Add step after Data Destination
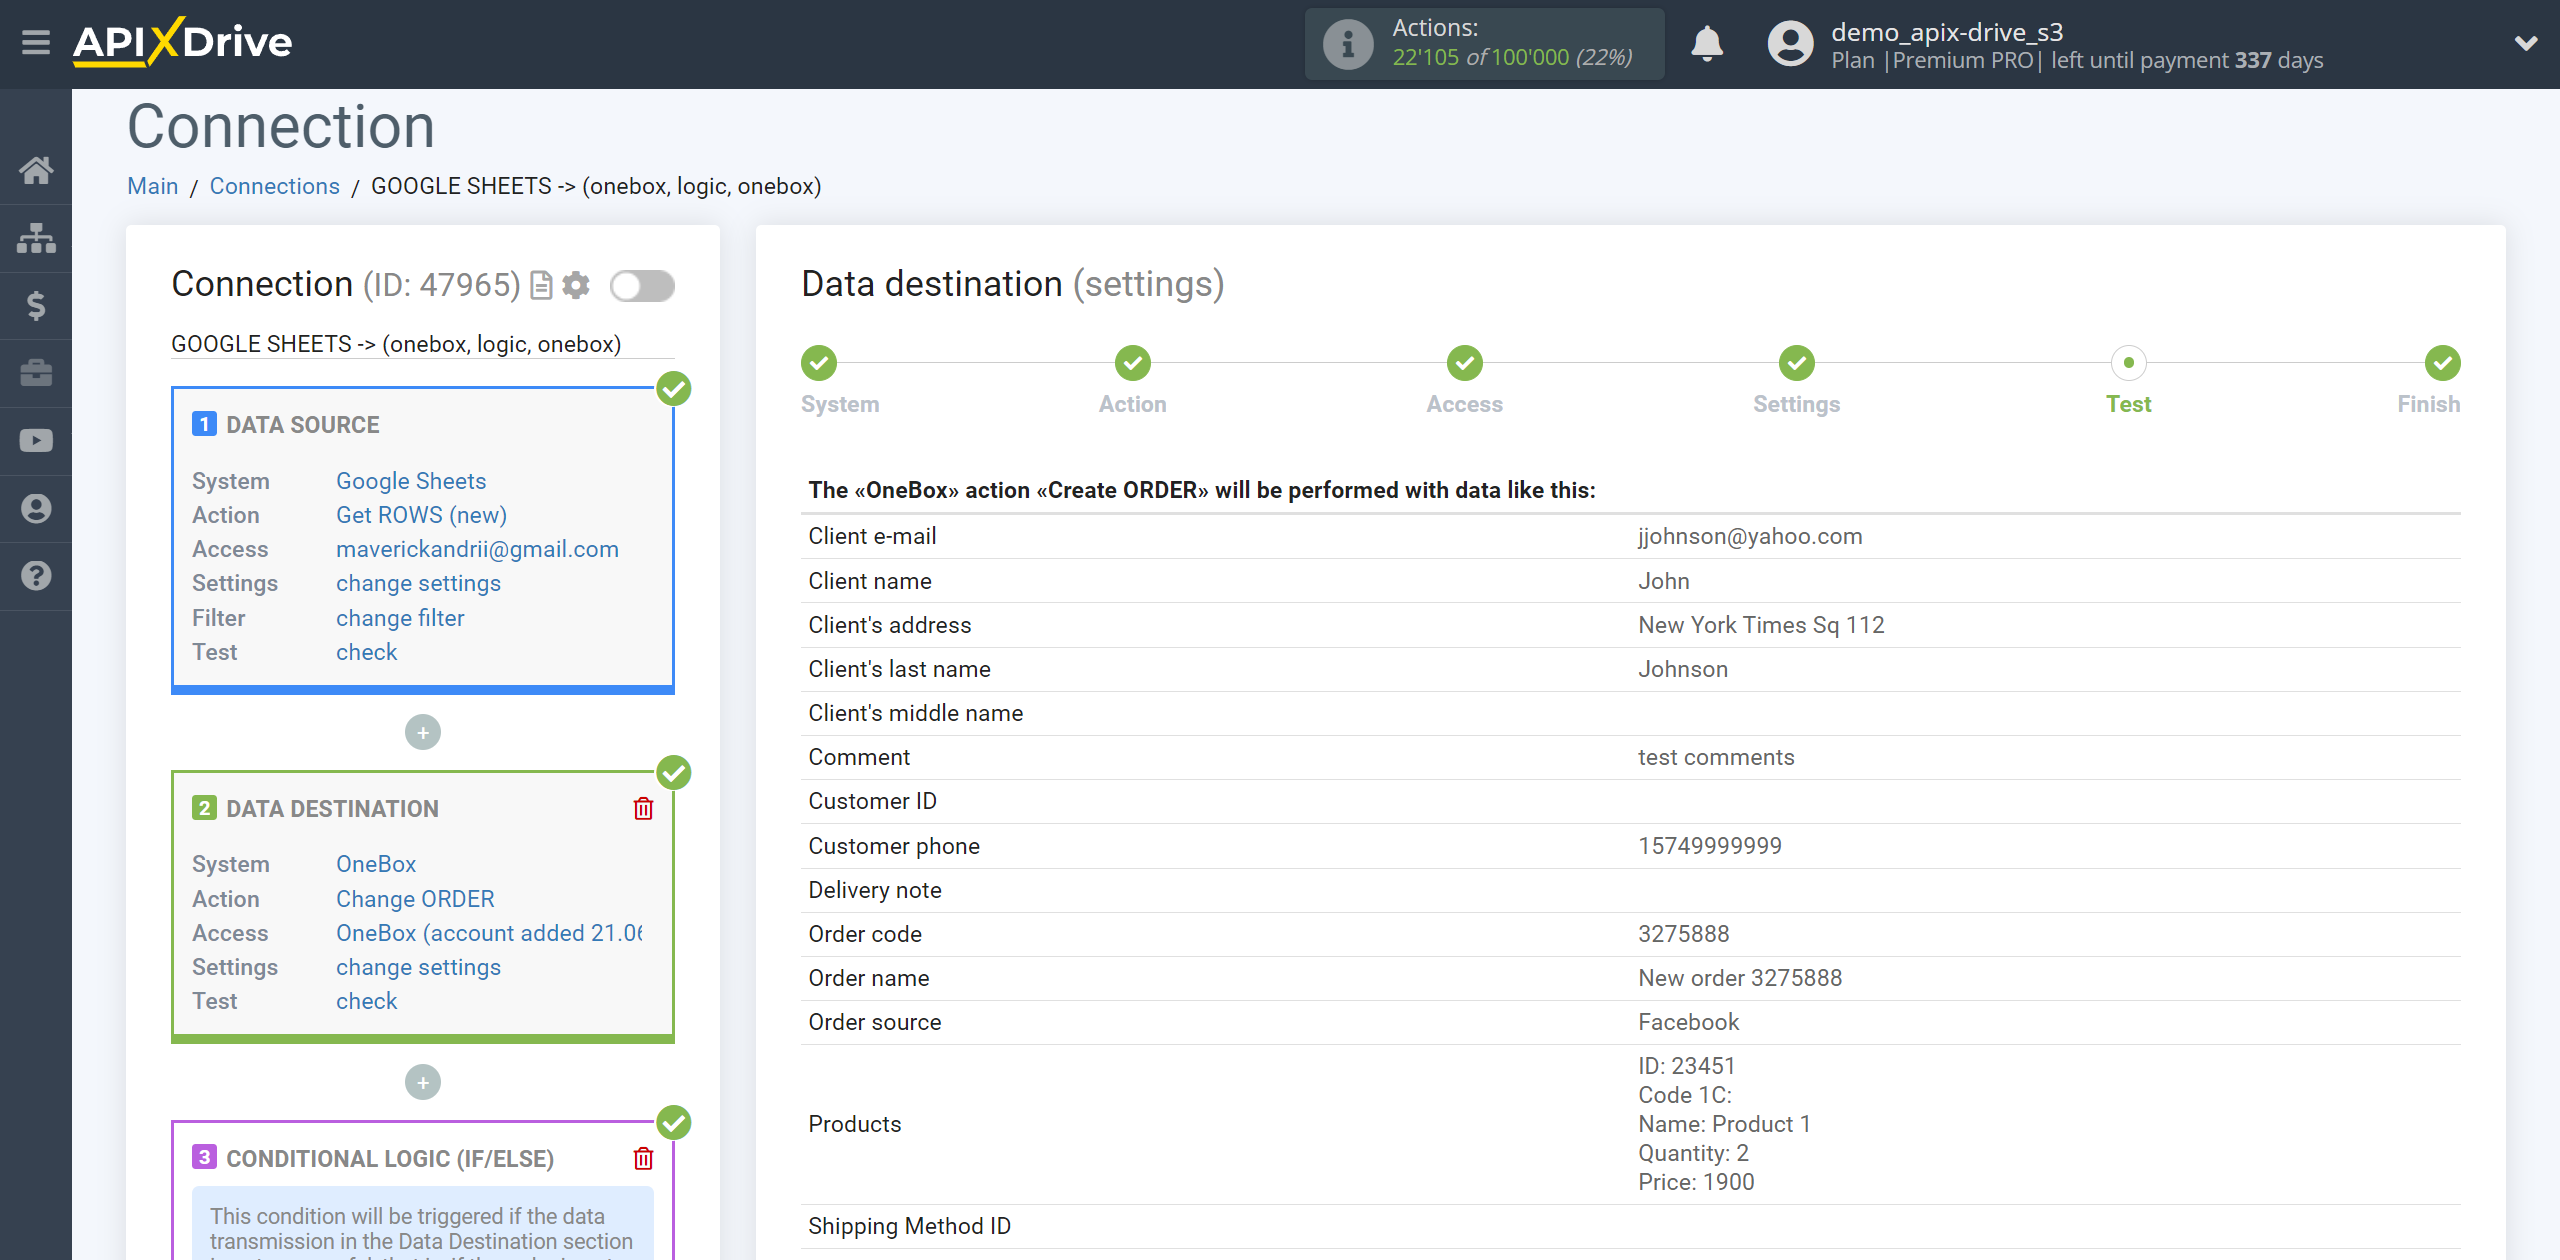2560x1260 pixels. [x=423, y=1082]
